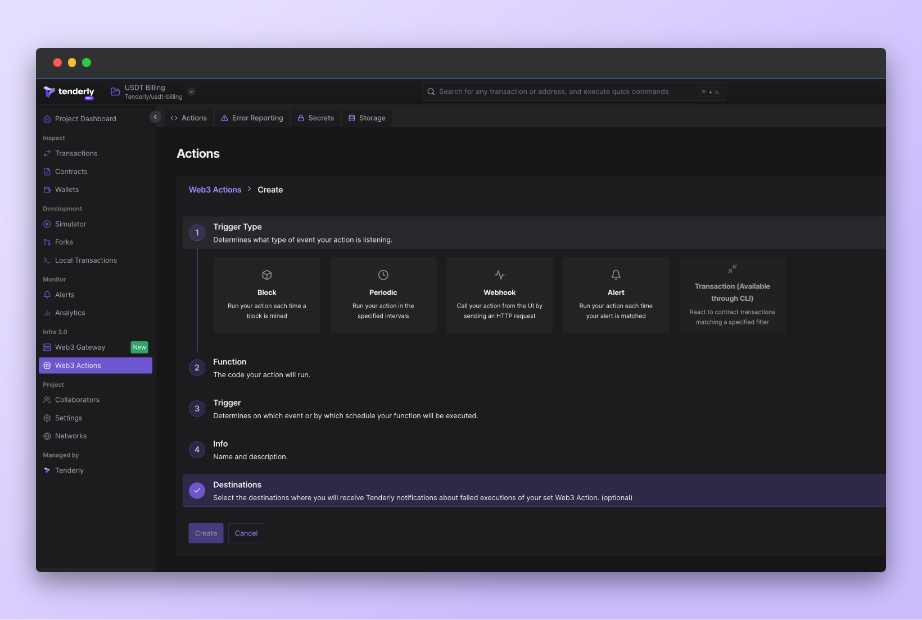
Task: Click the Transactions arrows icon
Action: click(x=47, y=154)
